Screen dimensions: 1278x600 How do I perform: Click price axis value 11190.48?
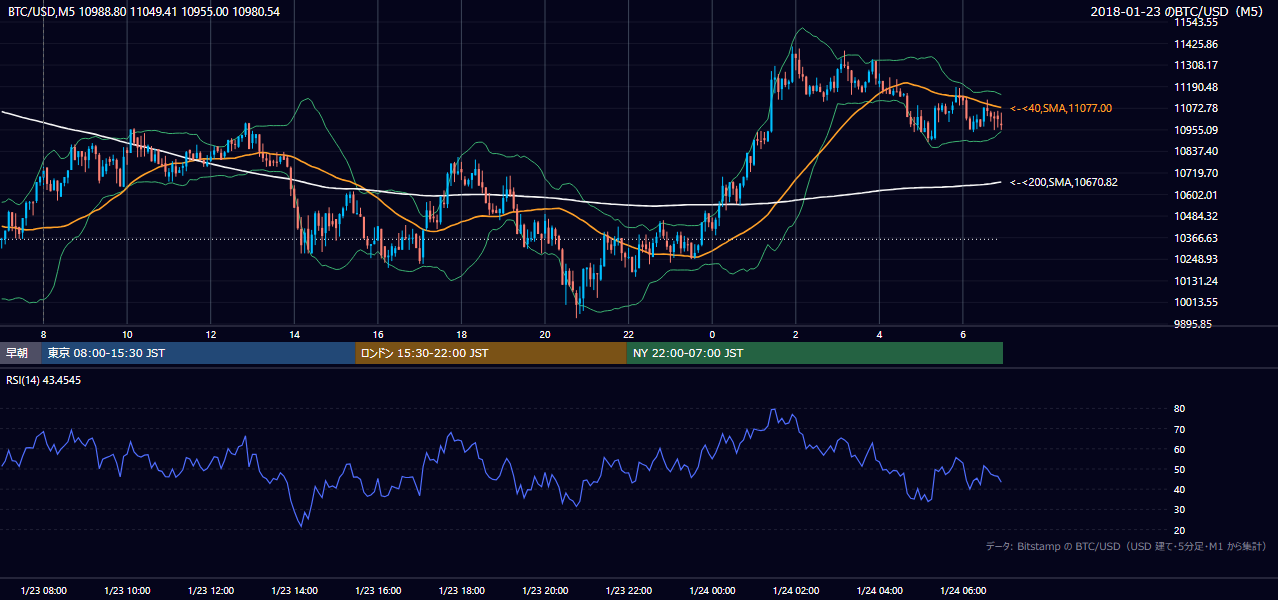coord(1196,87)
